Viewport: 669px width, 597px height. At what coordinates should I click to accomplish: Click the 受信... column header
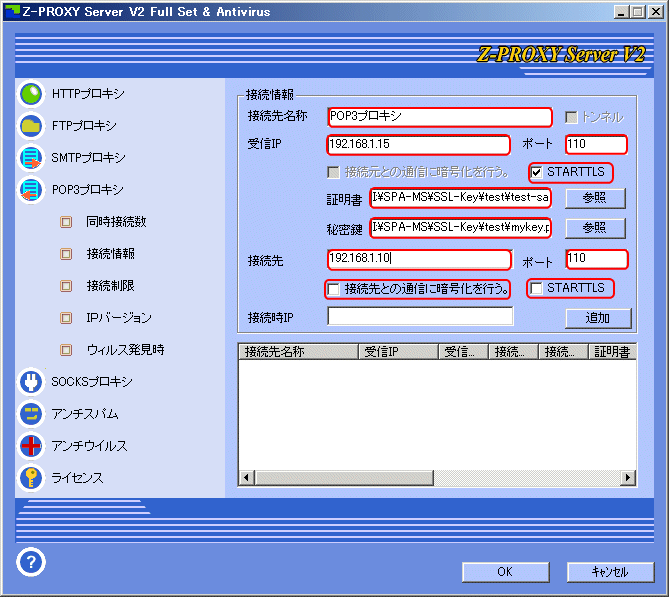tap(463, 352)
